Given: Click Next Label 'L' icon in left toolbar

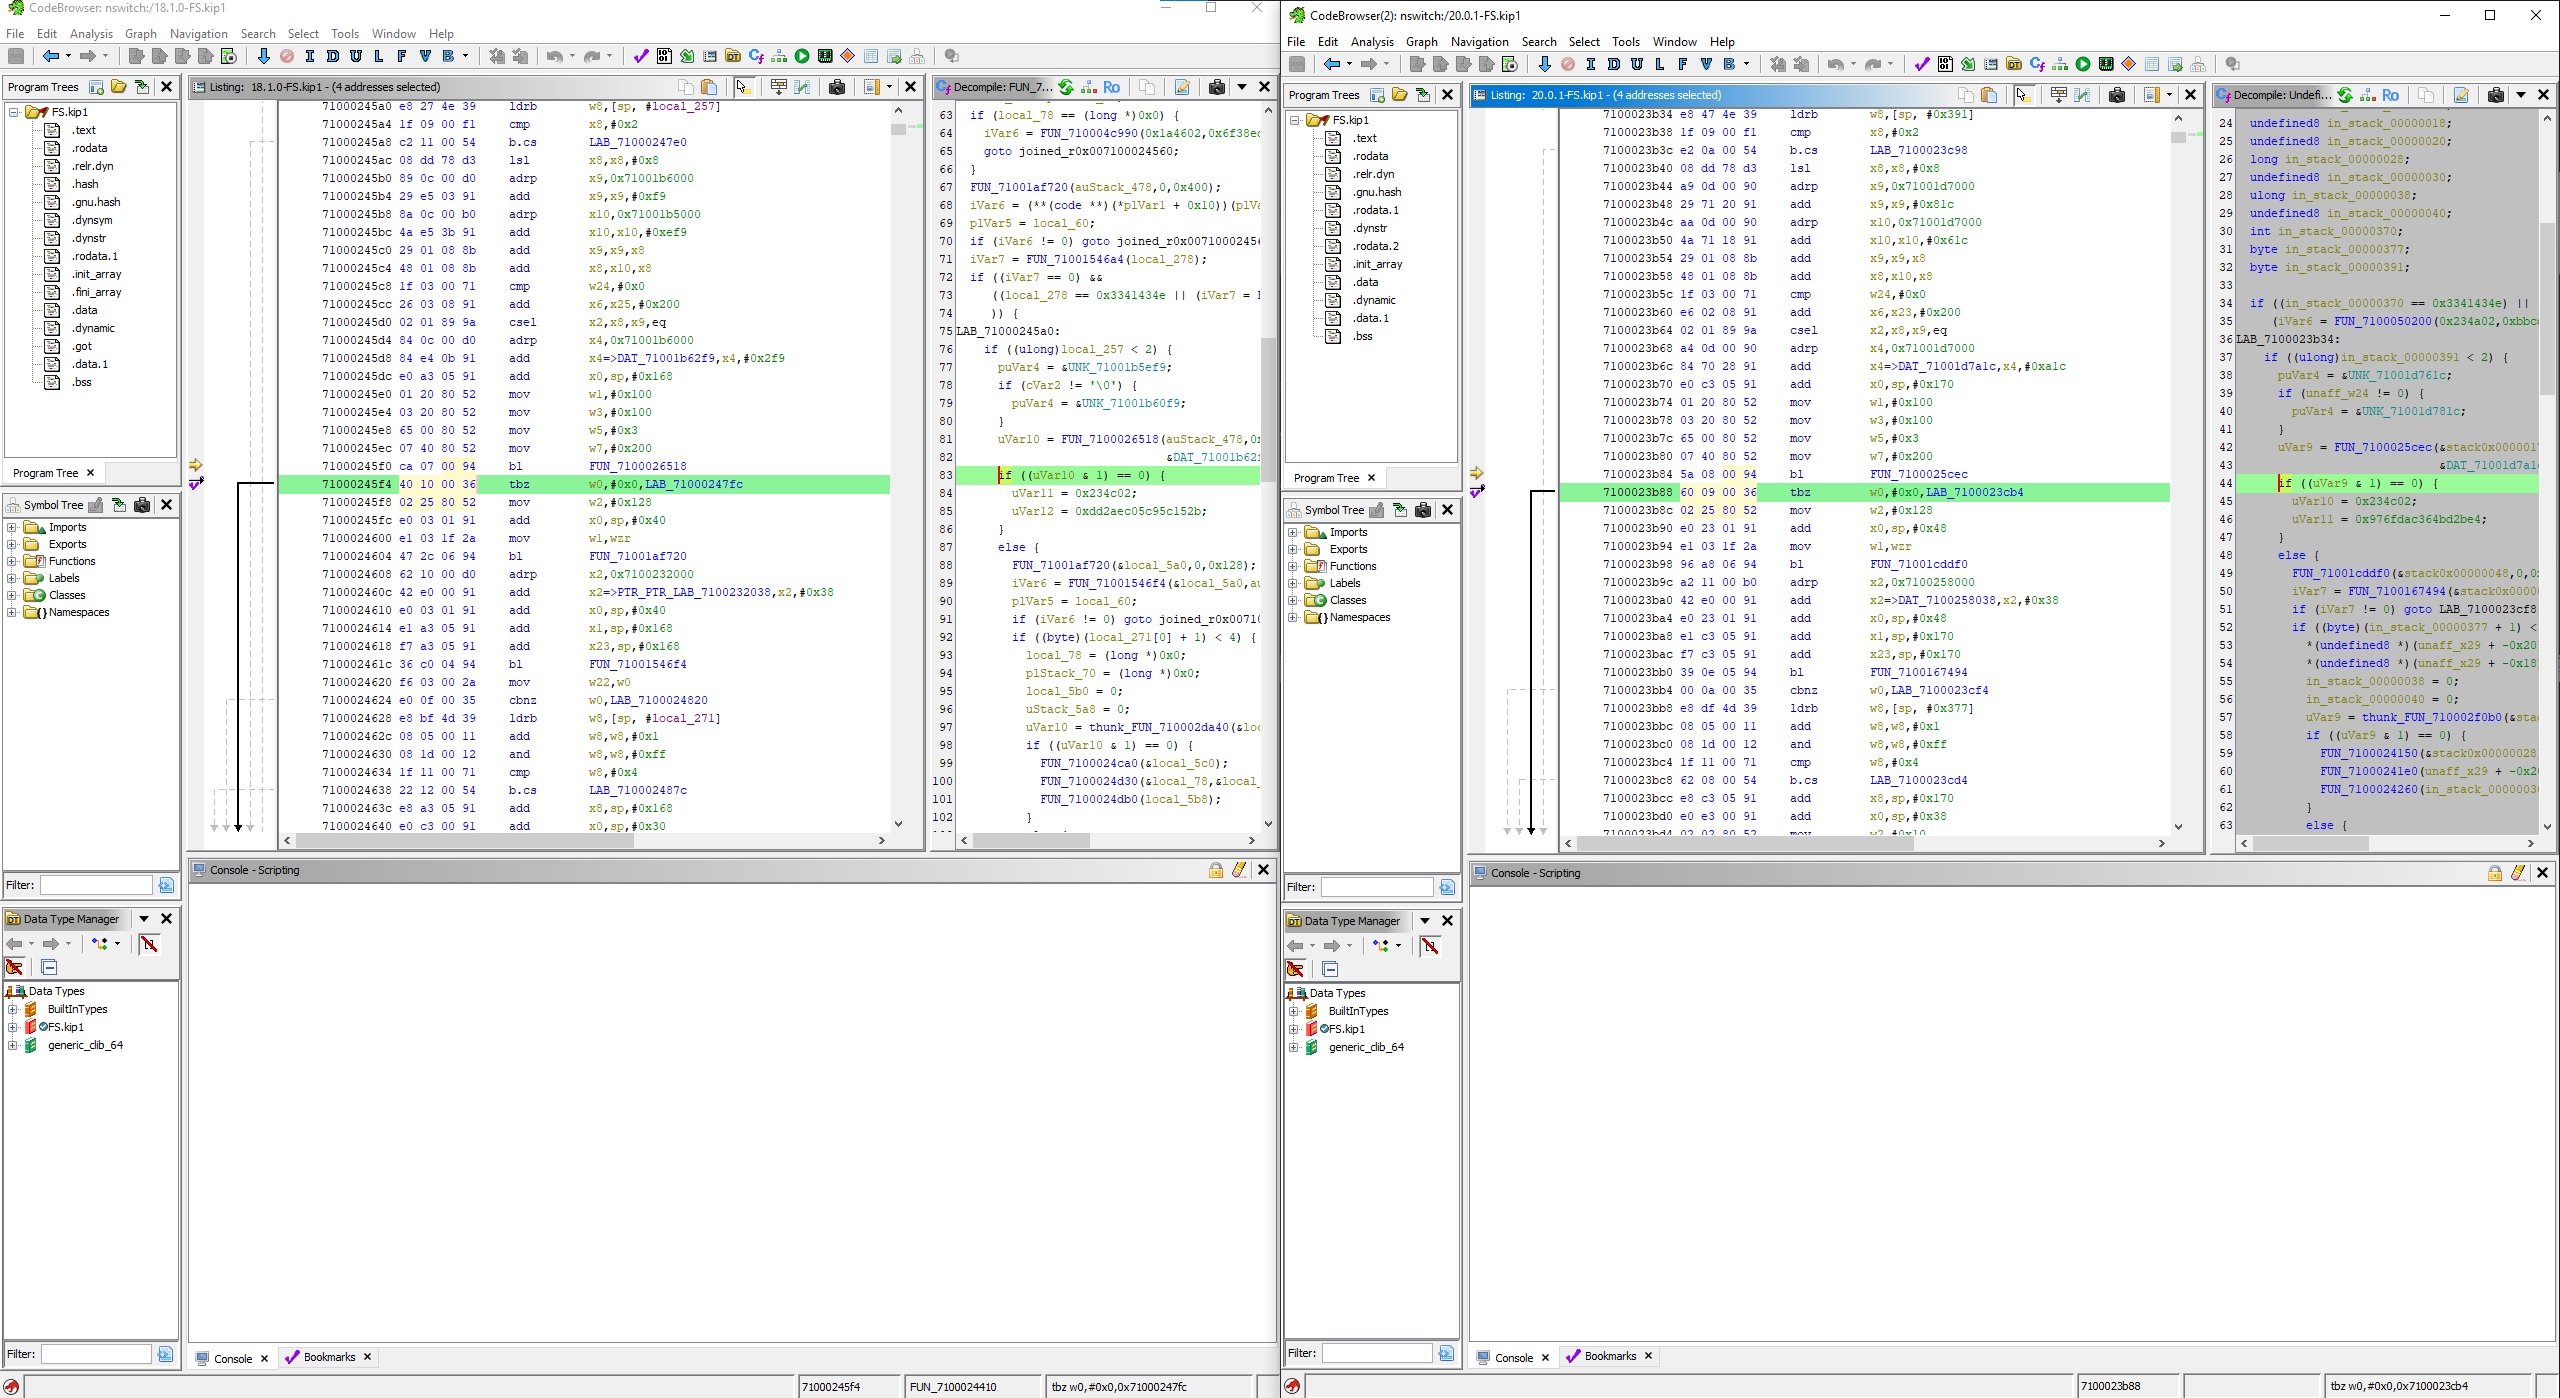Looking at the screenshot, I should [x=379, y=56].
